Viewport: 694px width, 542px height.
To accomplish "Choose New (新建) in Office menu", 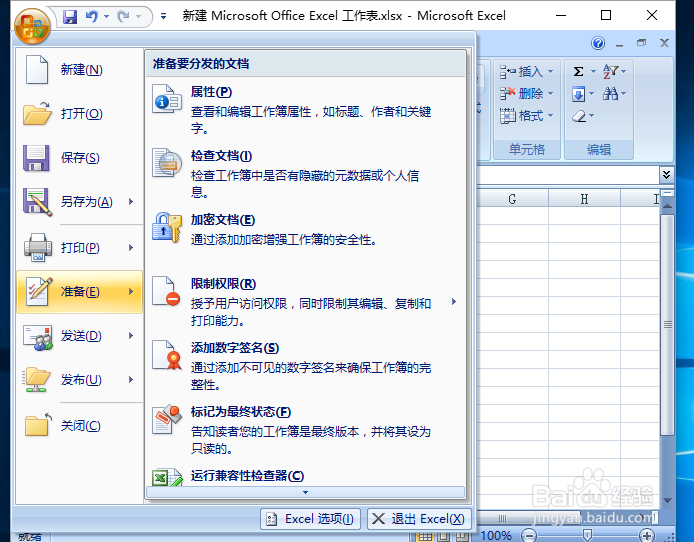I will coord(80,70).
